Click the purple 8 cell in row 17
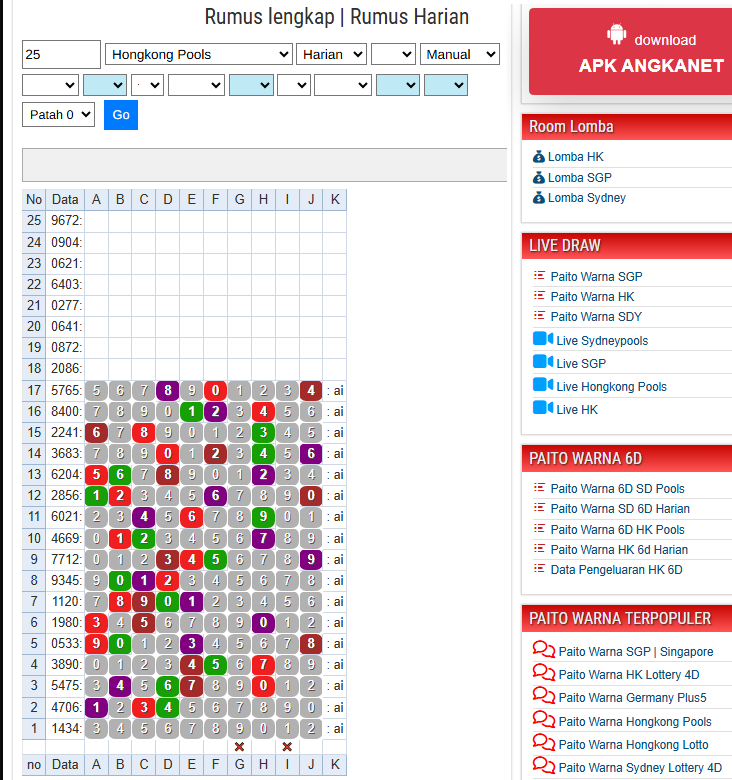The height and width of the screenshot is (780, 732). point(168,390)
